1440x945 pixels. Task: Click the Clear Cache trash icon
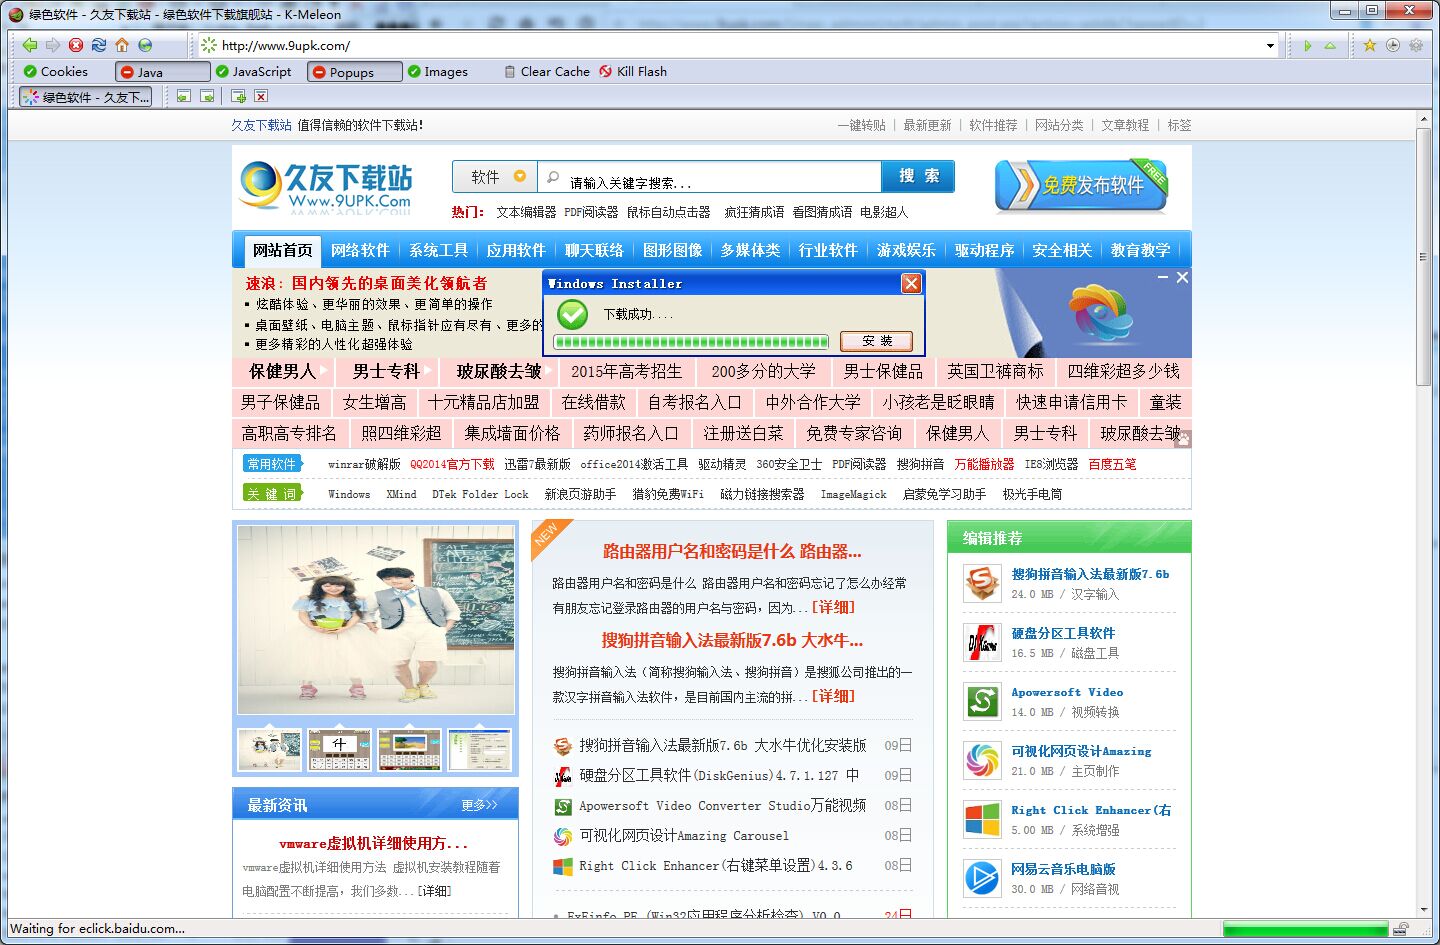510,71
